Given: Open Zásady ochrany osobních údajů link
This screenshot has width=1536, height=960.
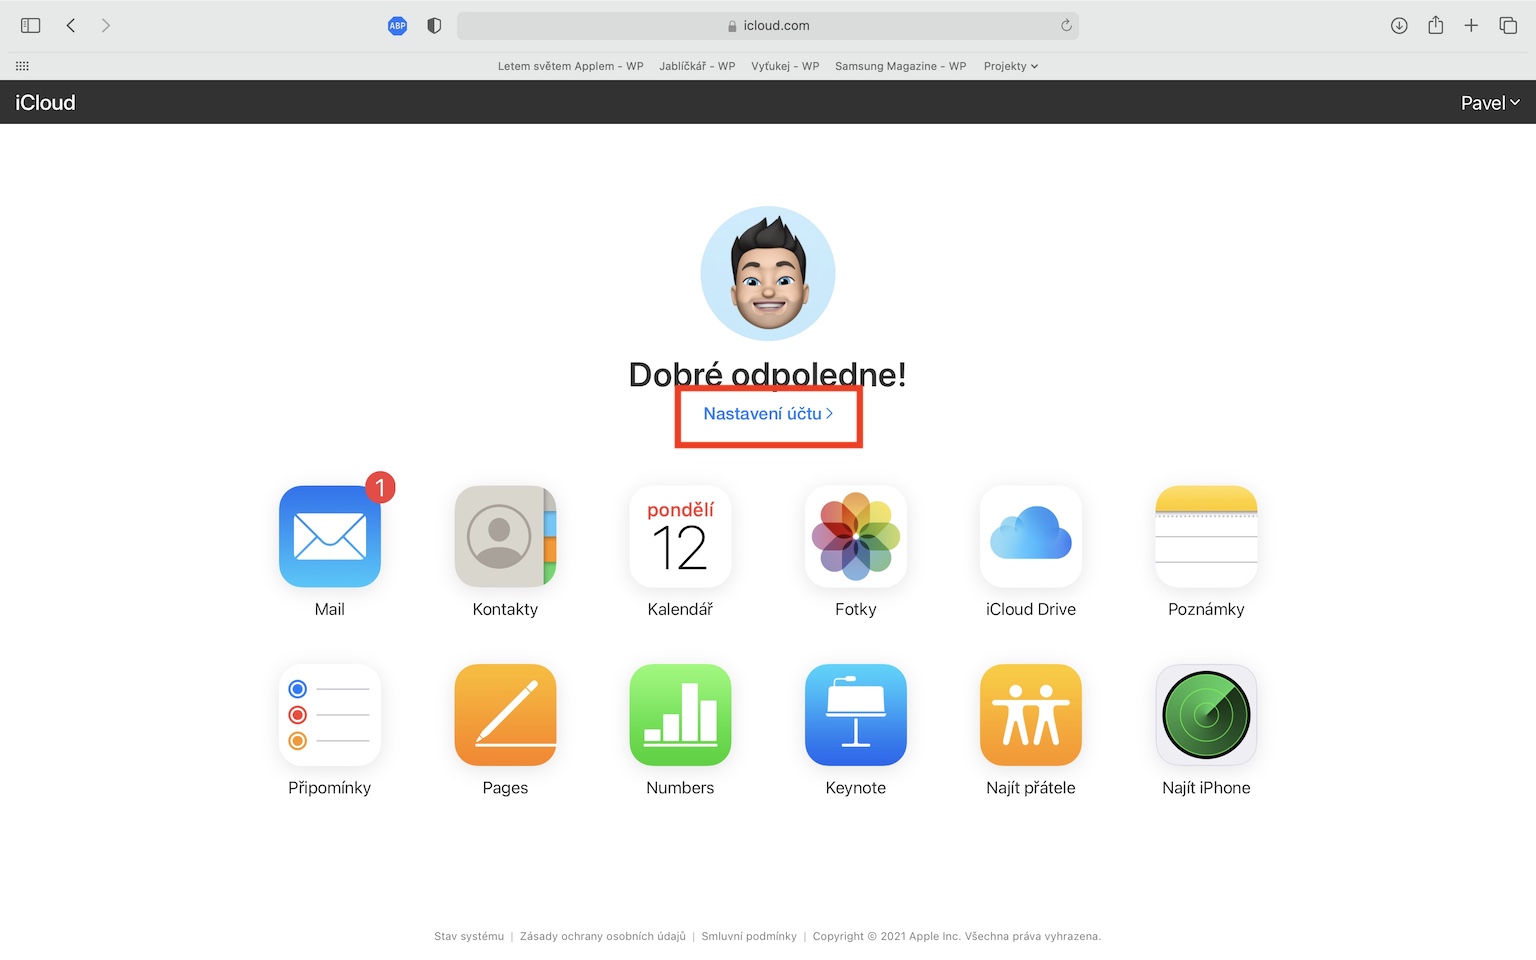Looking at the screenshot, I should tap(603, 936).
